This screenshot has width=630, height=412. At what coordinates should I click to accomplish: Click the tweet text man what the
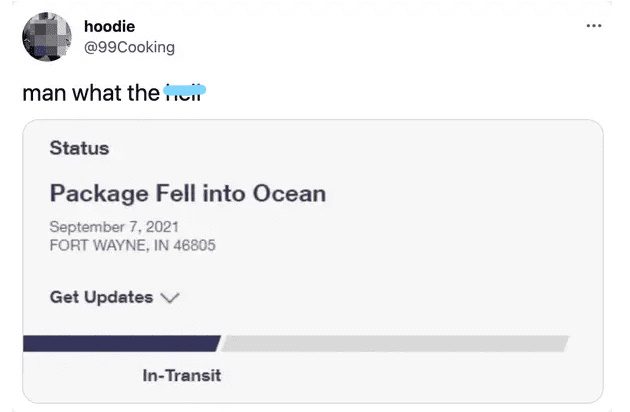point(91,93)
